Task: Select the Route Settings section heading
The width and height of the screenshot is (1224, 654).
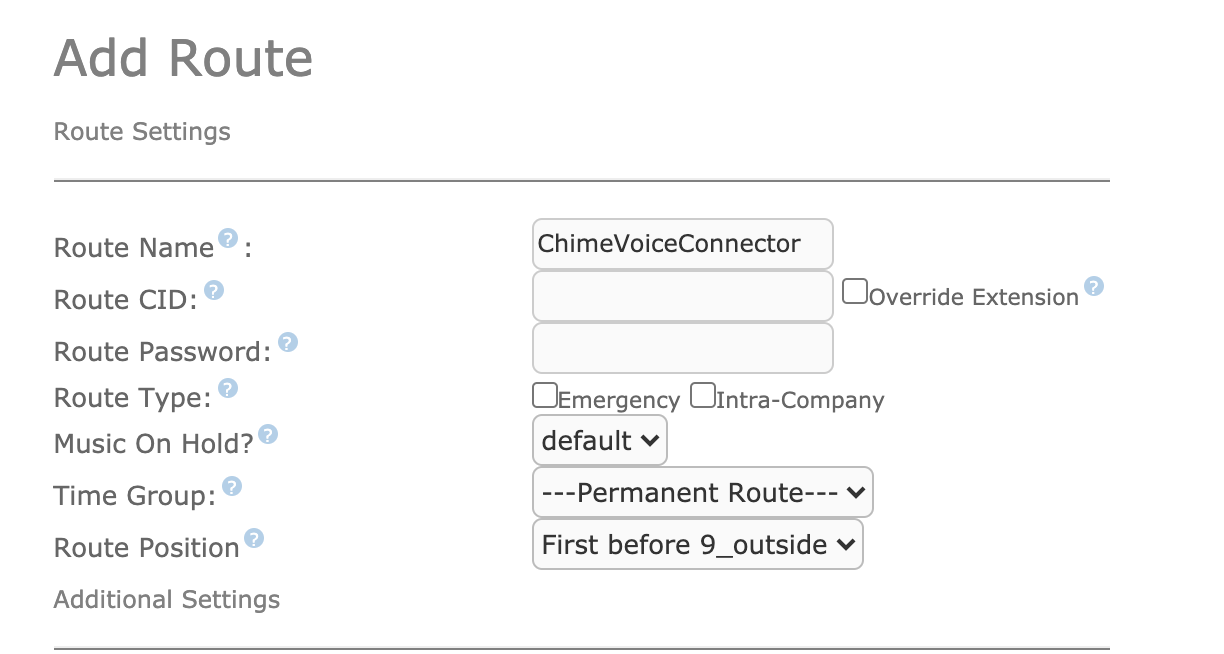Action: (x=142, y=132)
